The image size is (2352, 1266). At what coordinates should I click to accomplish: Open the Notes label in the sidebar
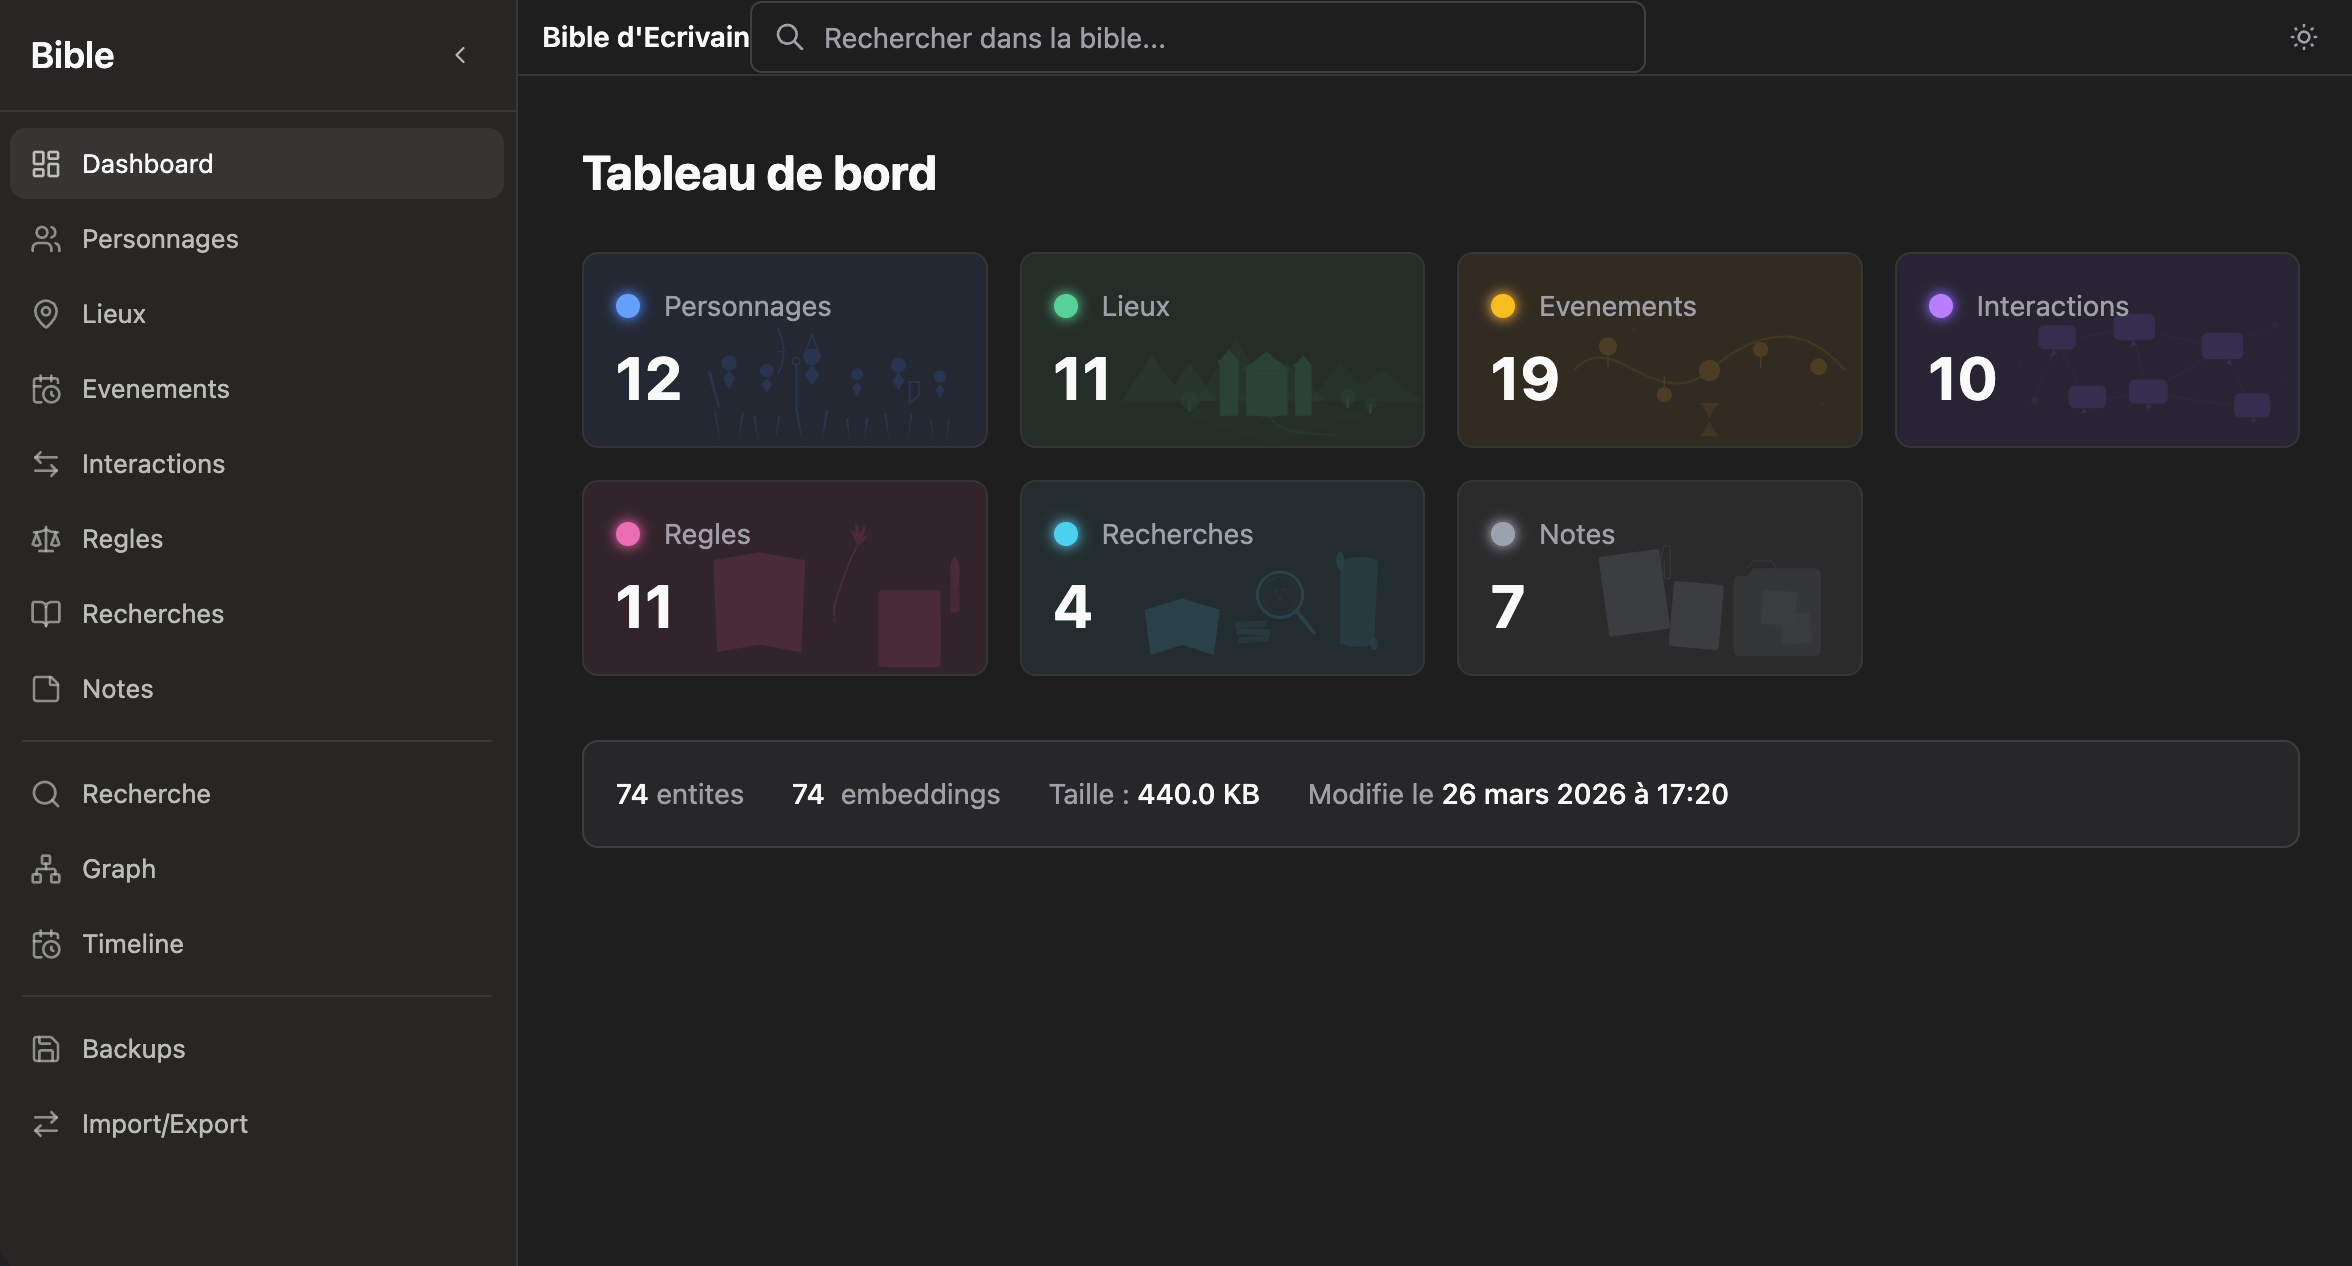point(118,689)
